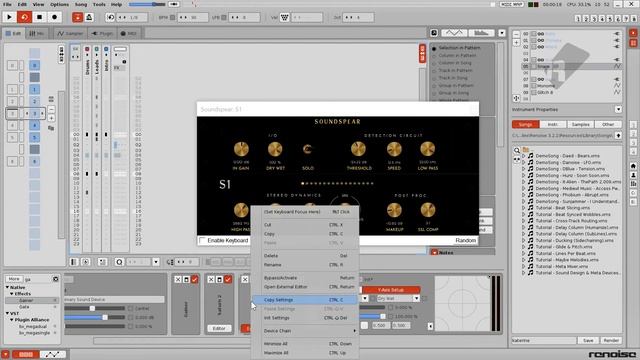640x360 pixels.
Task: Collapse the Native tree node
Action: 7,287
